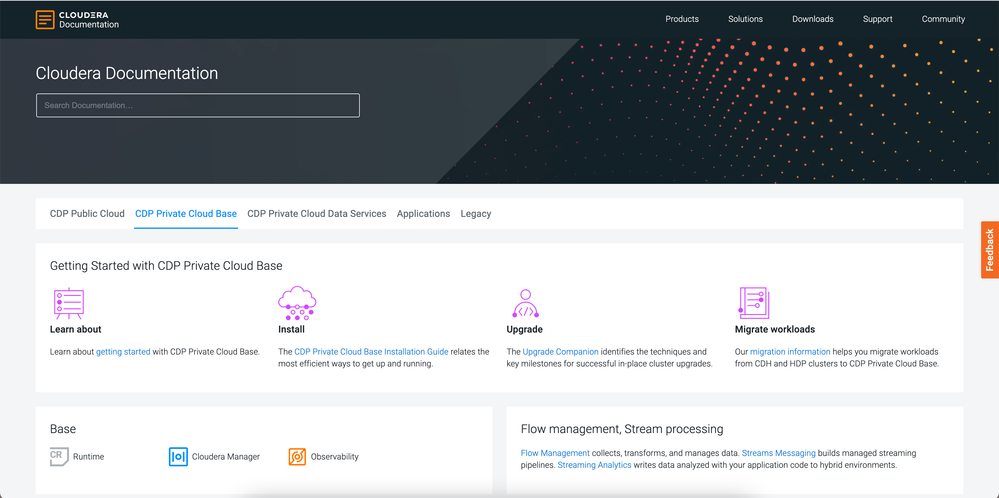Open the Runtime documentation link
The width and height of the screenshot is (999, 498).
[89, 457]
